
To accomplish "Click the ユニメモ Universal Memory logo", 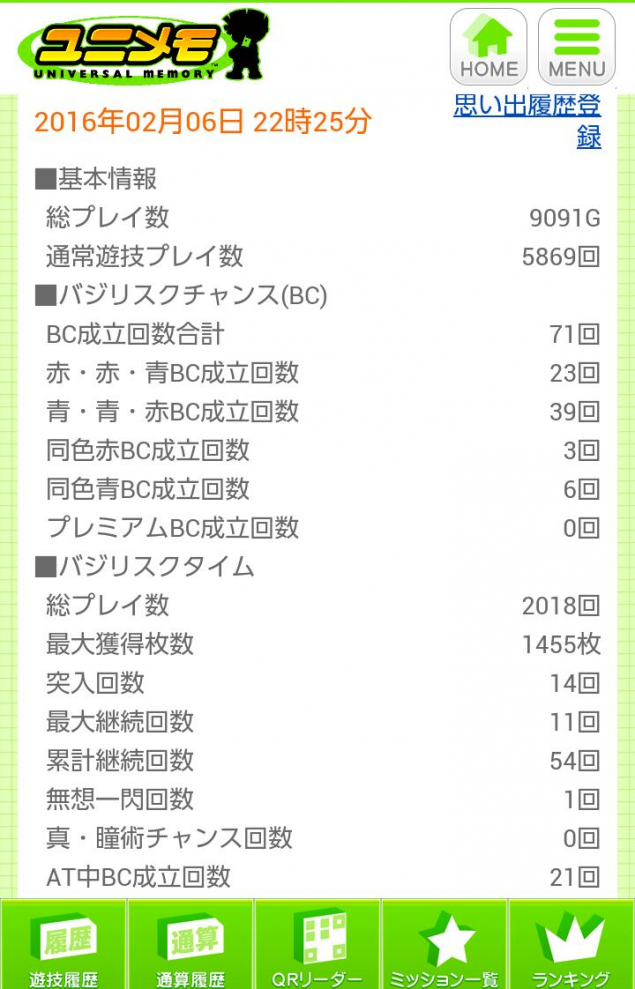I will (143, 47).
